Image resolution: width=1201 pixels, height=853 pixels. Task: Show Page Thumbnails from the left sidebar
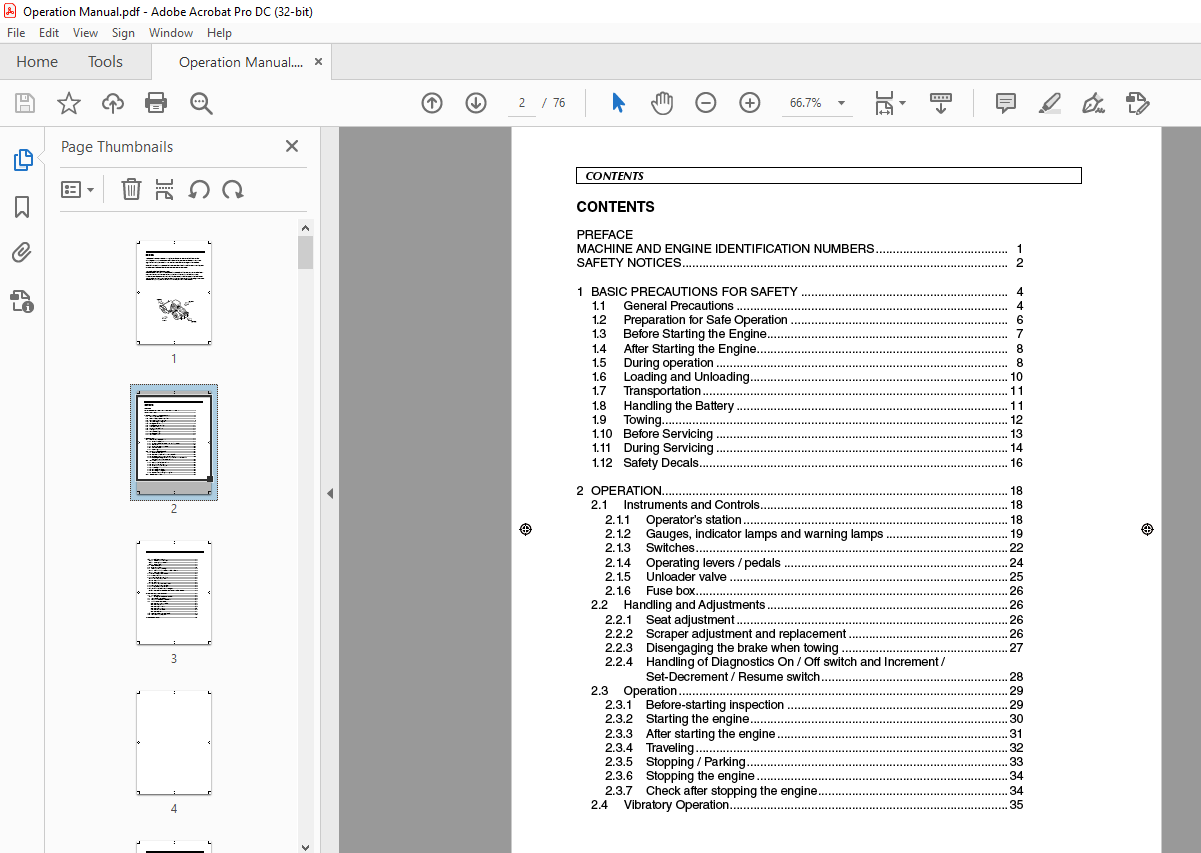[x=22, y=160]
